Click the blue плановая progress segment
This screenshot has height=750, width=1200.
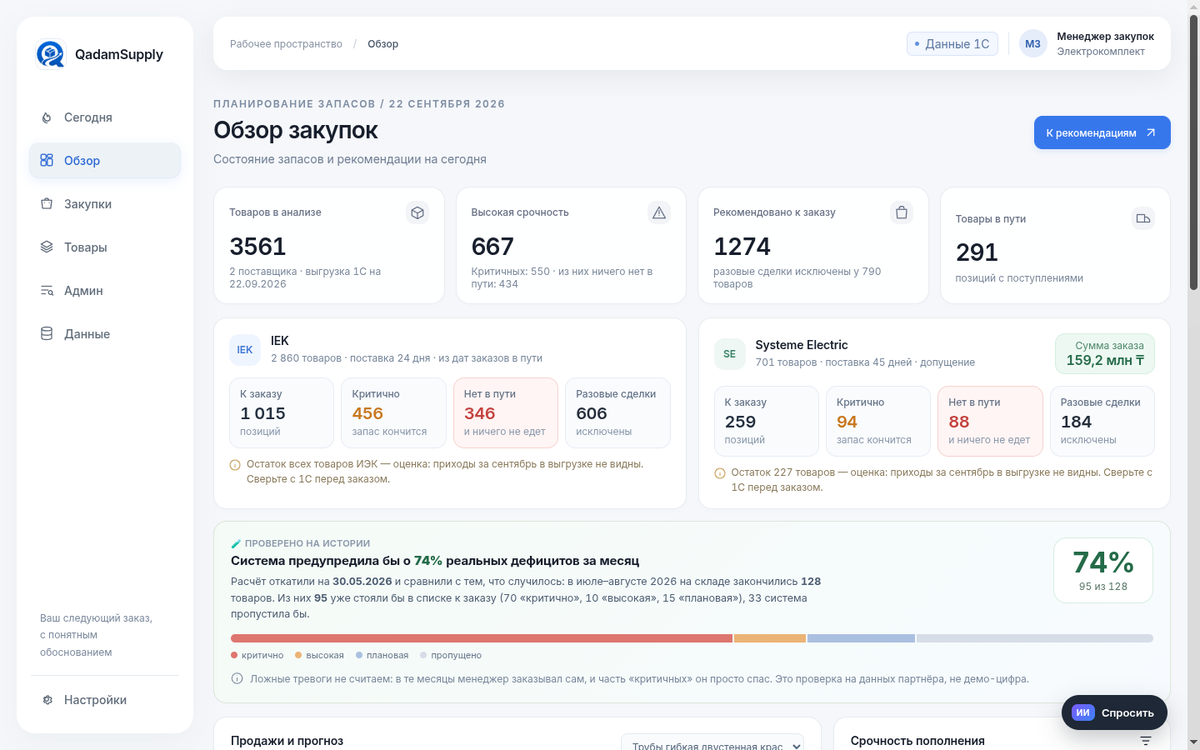(x=861, y=638)
